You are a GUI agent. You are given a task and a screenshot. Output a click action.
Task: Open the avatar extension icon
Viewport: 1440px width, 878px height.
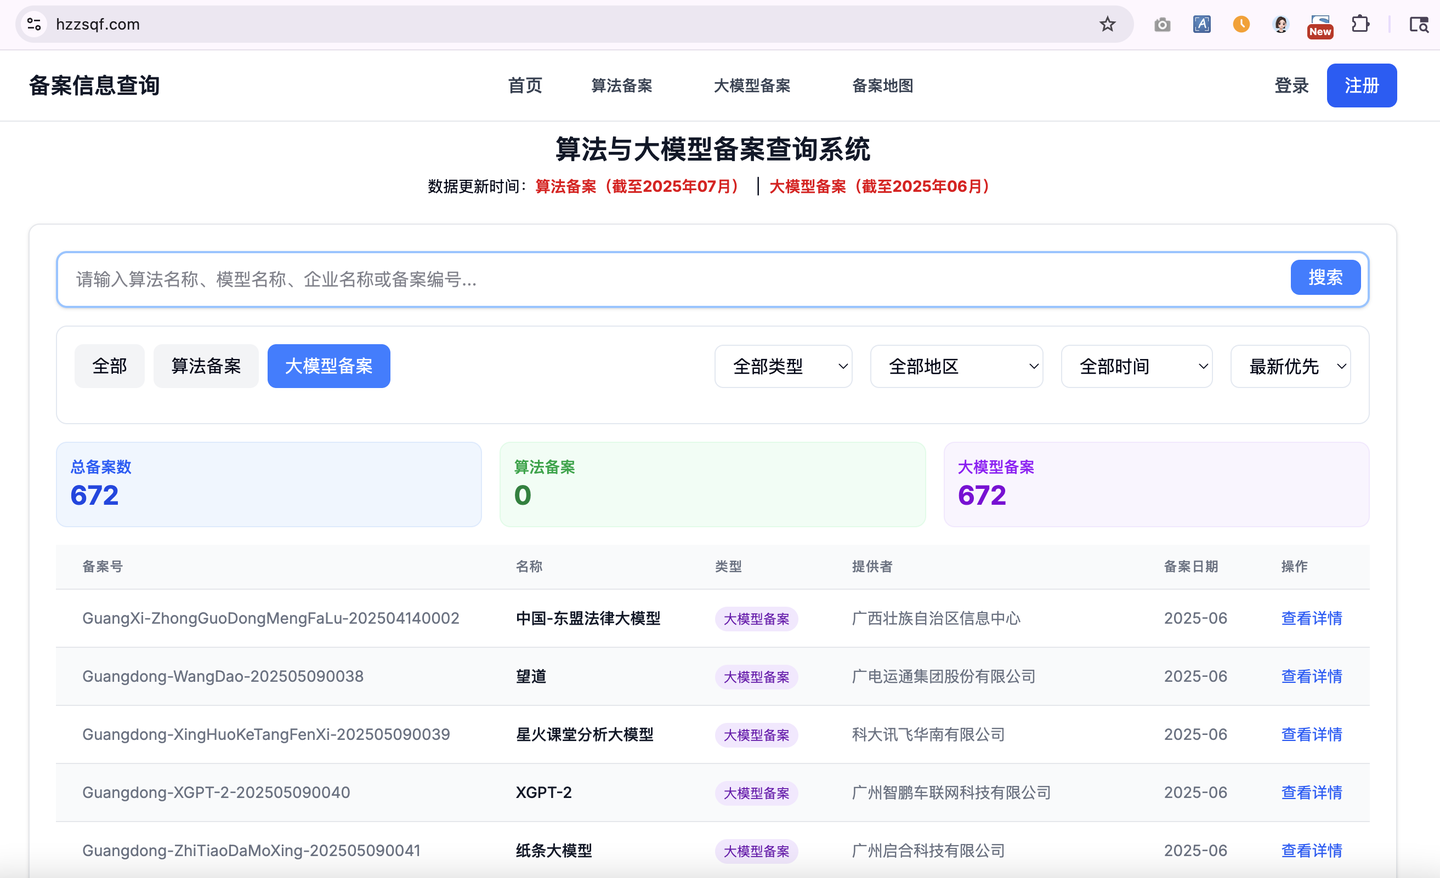[1281, 24]
